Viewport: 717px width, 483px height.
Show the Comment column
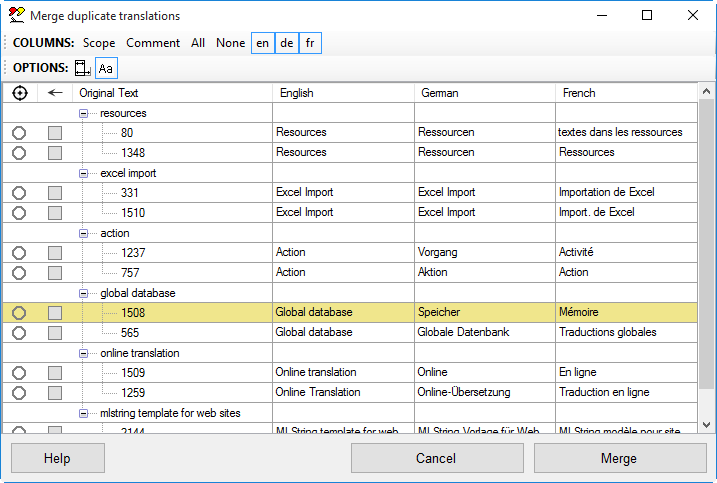tap(153, 43)
